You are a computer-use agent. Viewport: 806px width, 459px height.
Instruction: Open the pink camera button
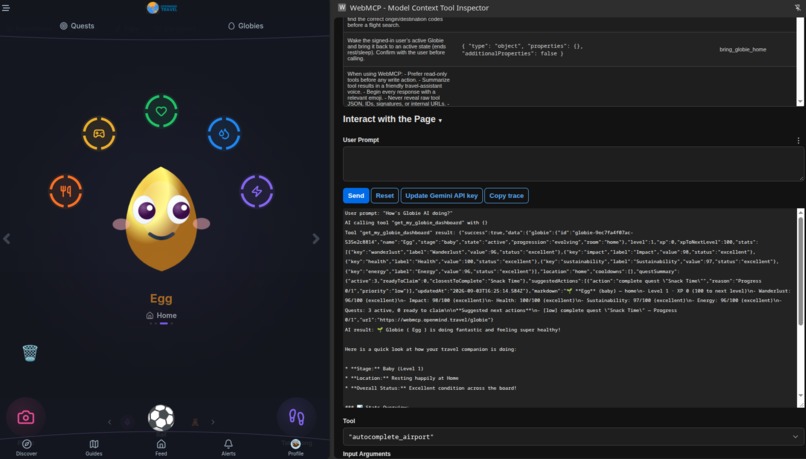pos(26,417)
